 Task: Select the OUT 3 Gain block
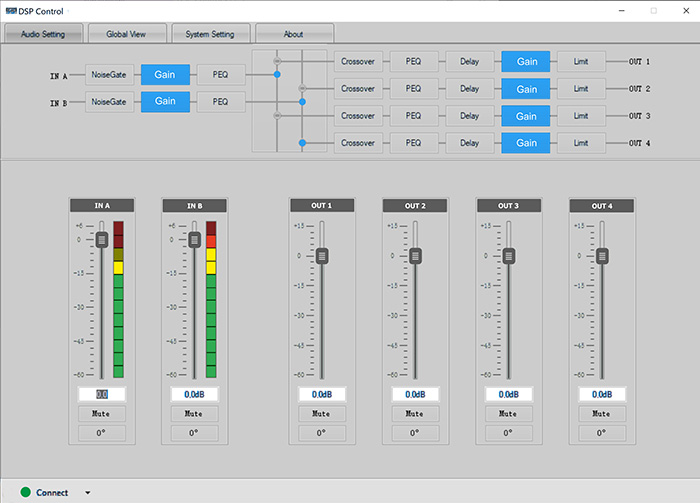[x=526, y=116]
